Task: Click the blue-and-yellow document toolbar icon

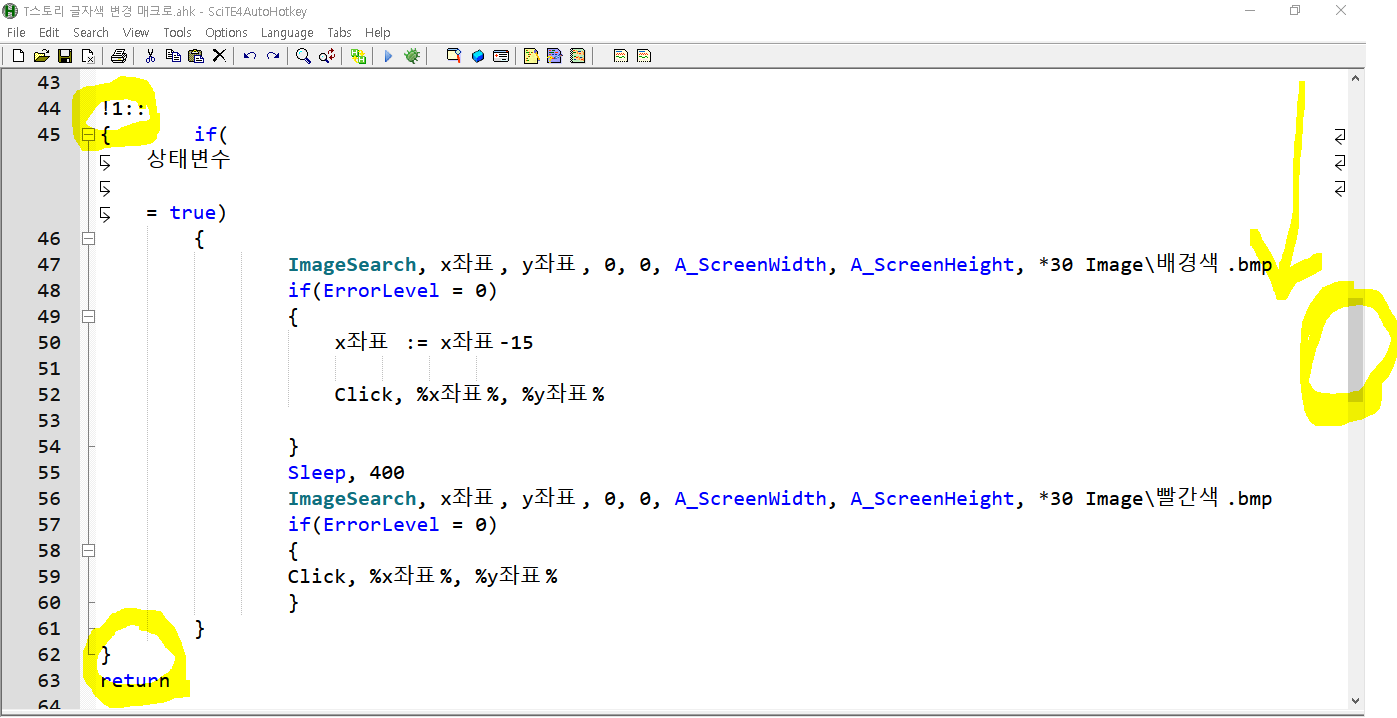Action: [x=554, y=56]
